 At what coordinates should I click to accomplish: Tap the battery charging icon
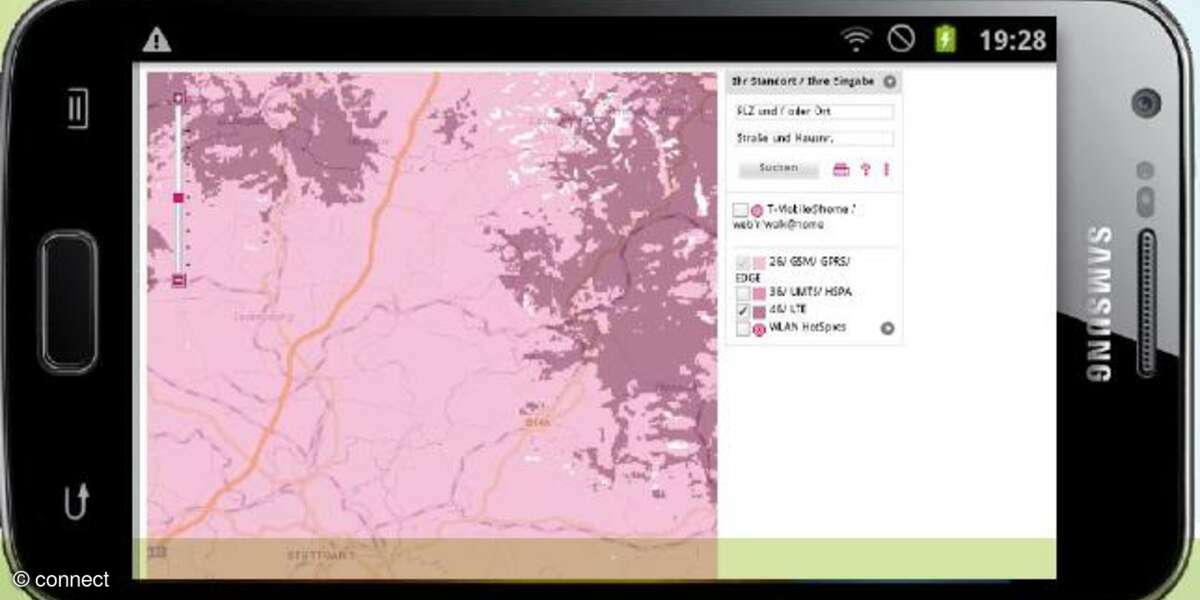click(945, 40)
